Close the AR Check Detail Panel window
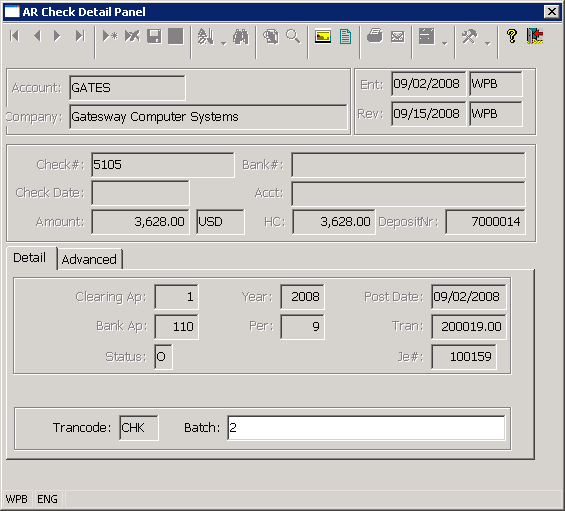The width and height of the screenshot is (565, 511). 552,12
